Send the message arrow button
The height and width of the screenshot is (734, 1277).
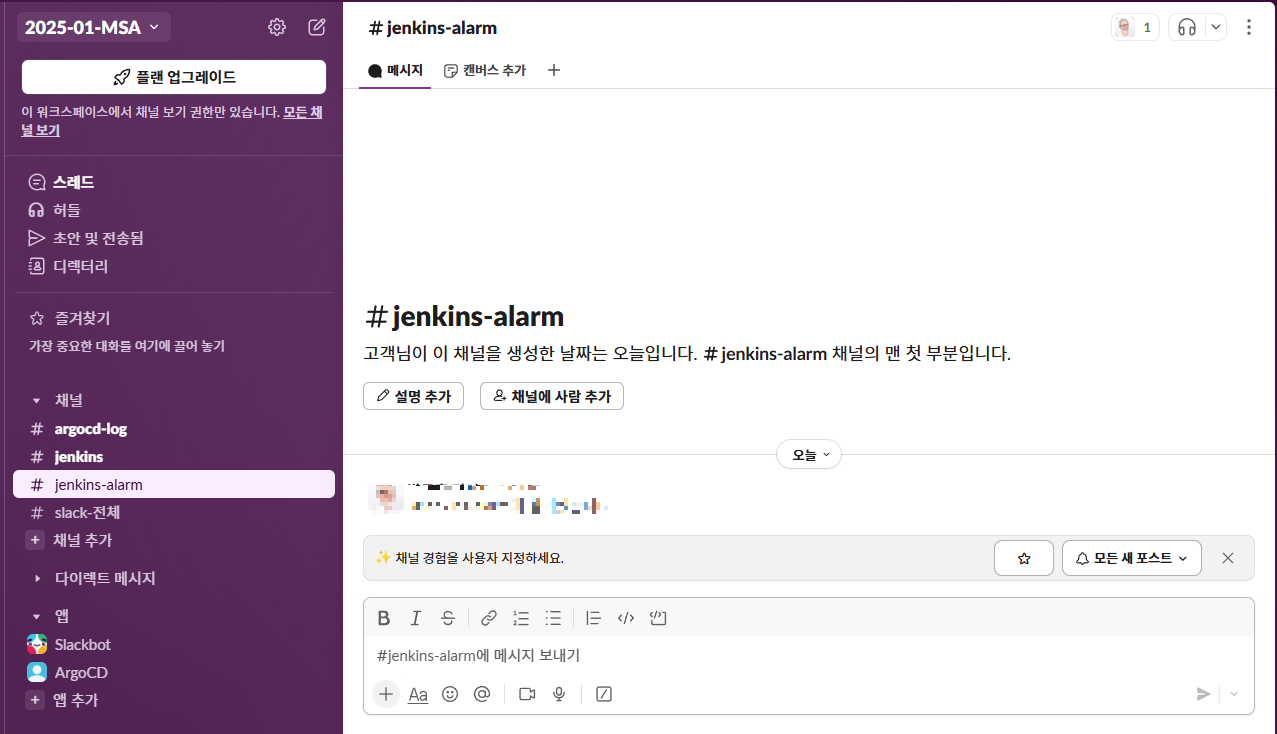[1204, 694]
